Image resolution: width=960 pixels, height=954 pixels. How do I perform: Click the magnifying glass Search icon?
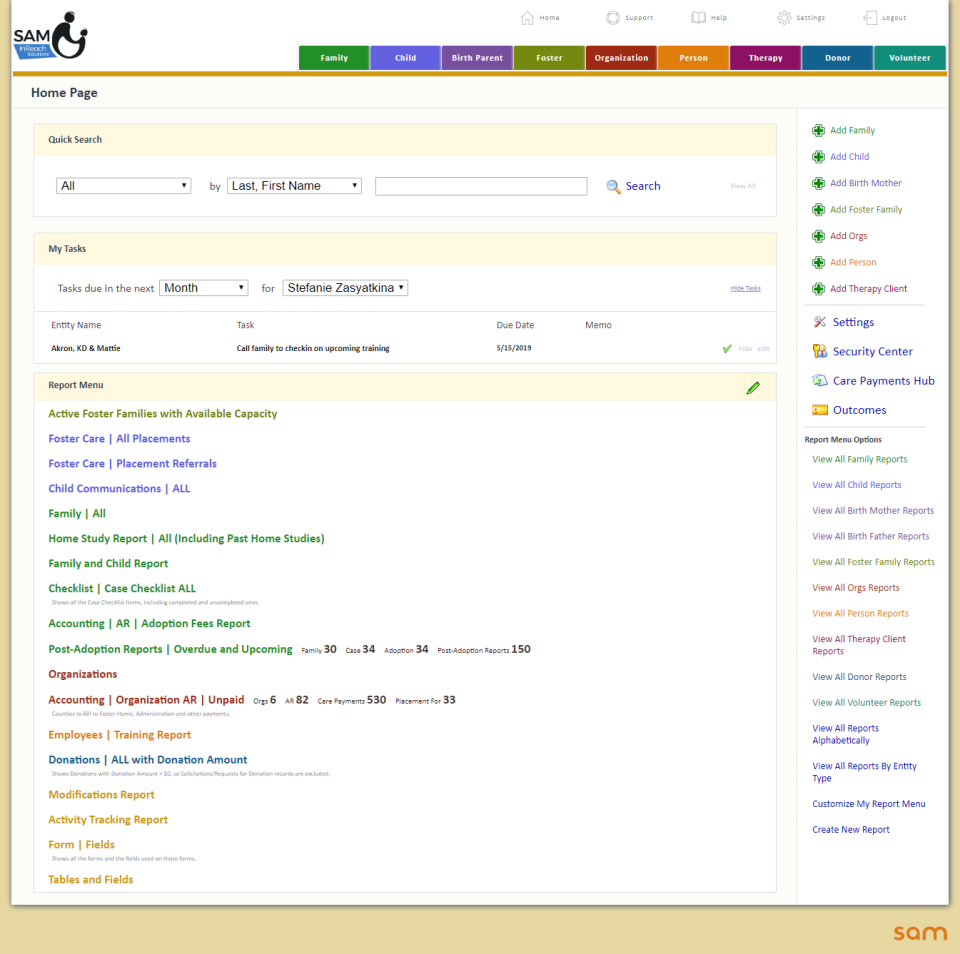(x=612, y=186)
